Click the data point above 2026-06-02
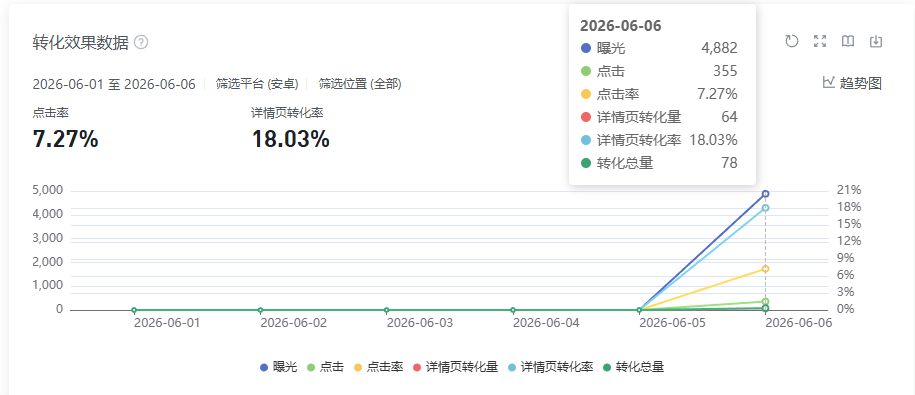 (x=260, y=310)
